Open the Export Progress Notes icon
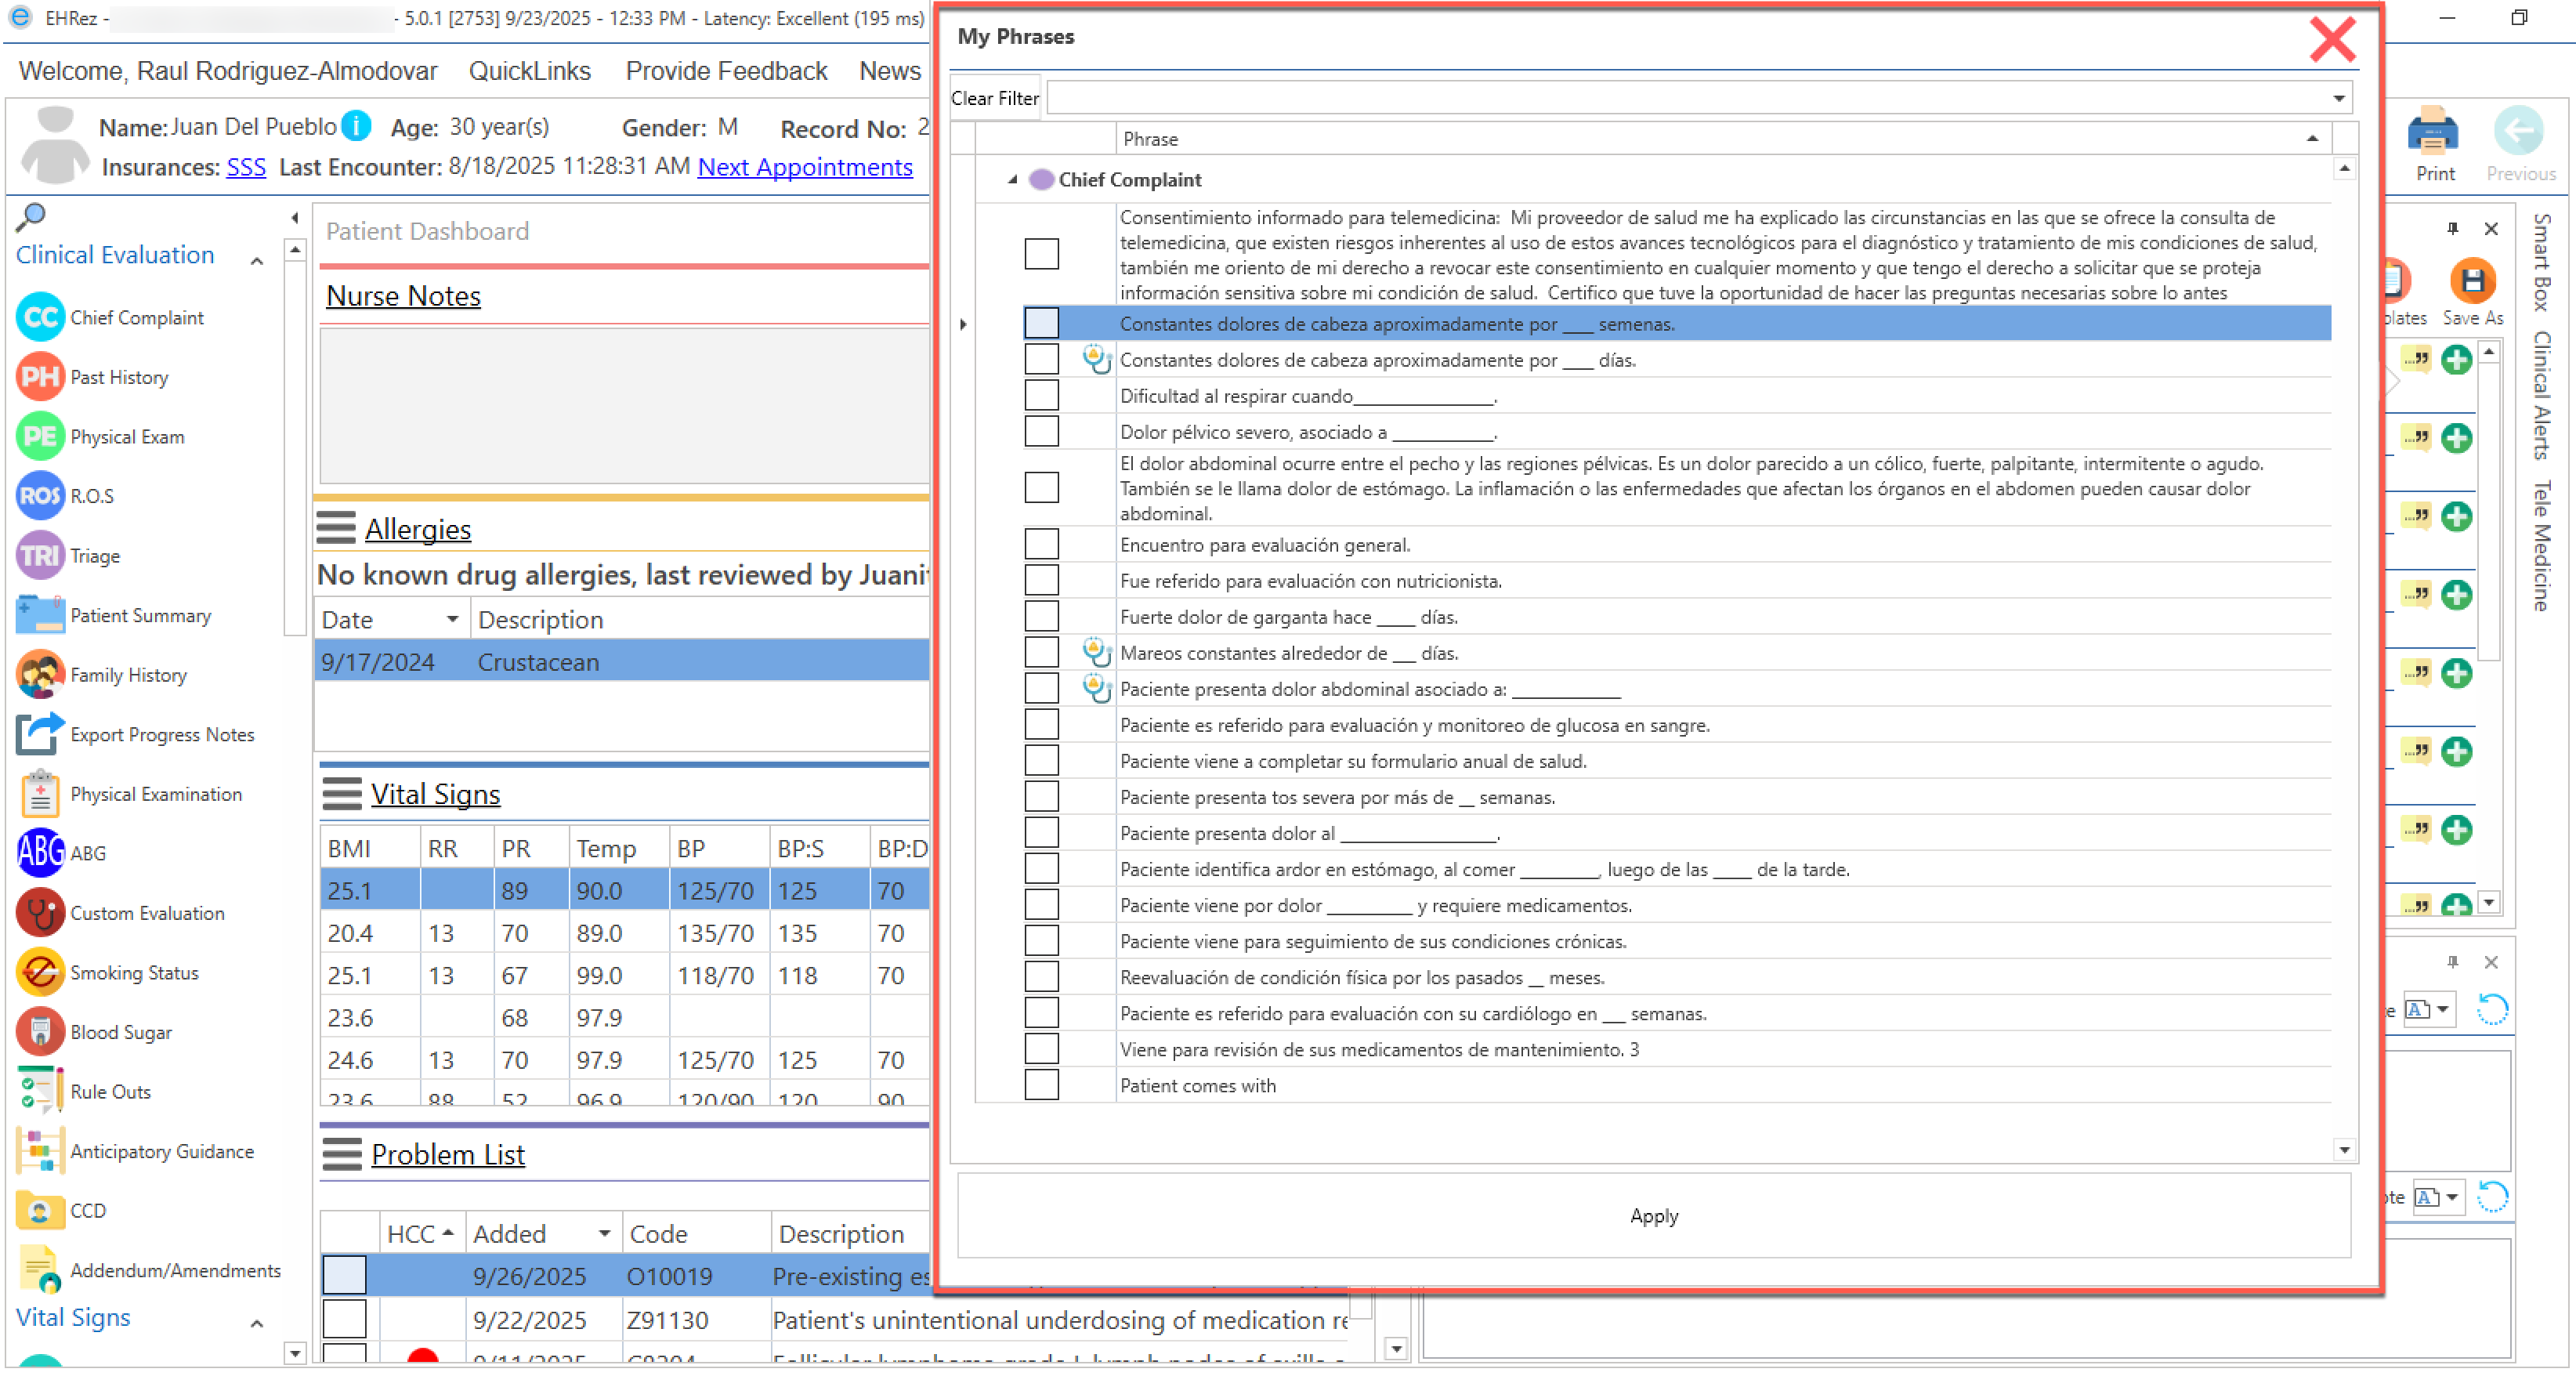Image resolution: width=2576 pixels, height=1376 pixels. tap(40, 735)
